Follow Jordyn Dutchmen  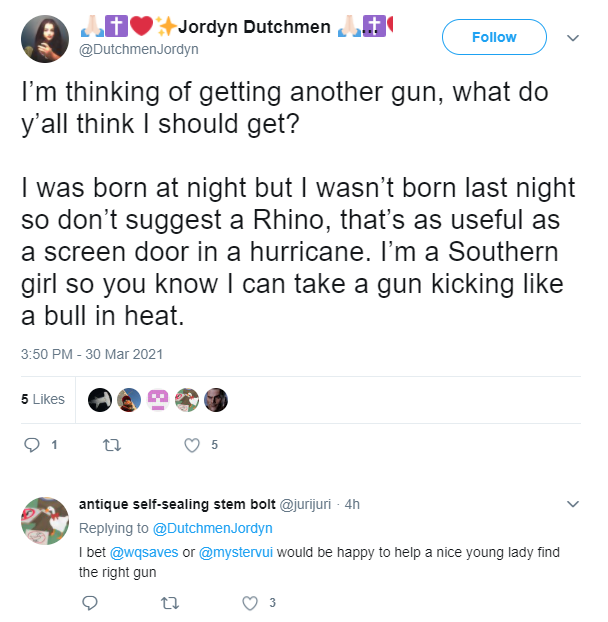point(494,37)
